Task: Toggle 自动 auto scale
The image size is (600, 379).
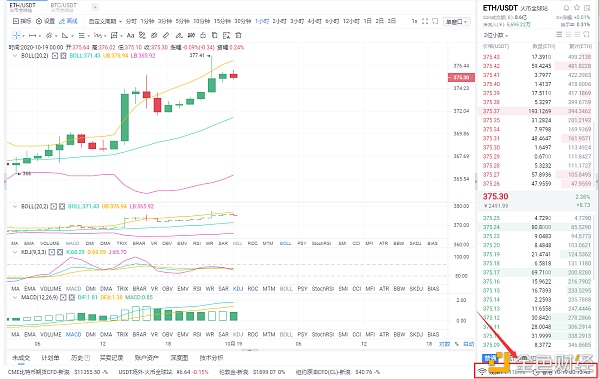Action: [x=468, y=344]
